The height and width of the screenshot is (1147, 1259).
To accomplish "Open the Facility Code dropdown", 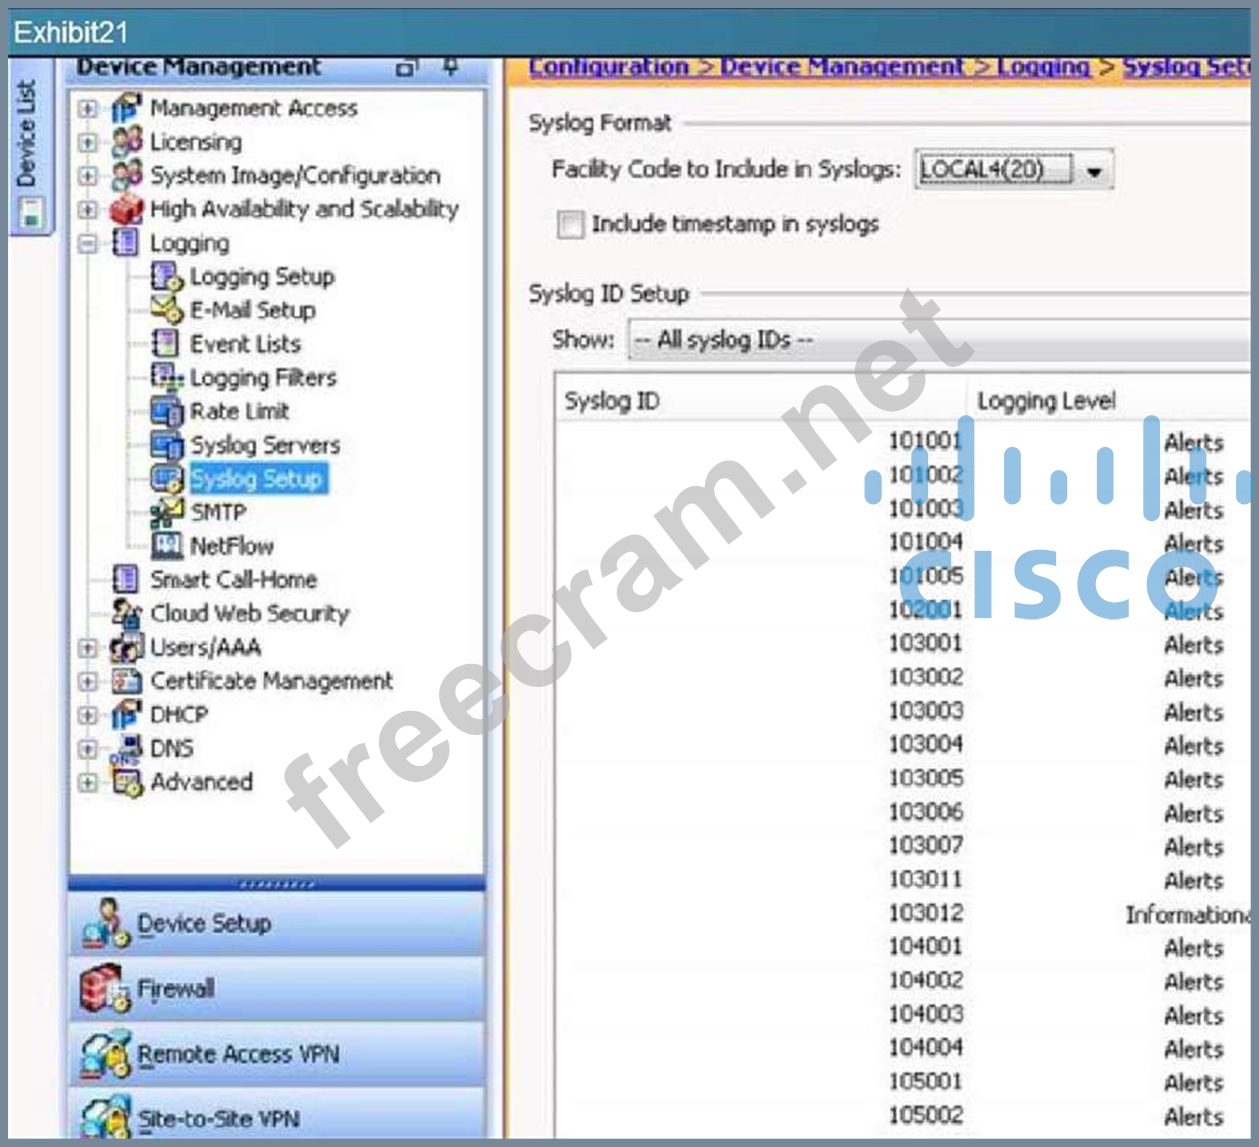I will pos(1095,171).
